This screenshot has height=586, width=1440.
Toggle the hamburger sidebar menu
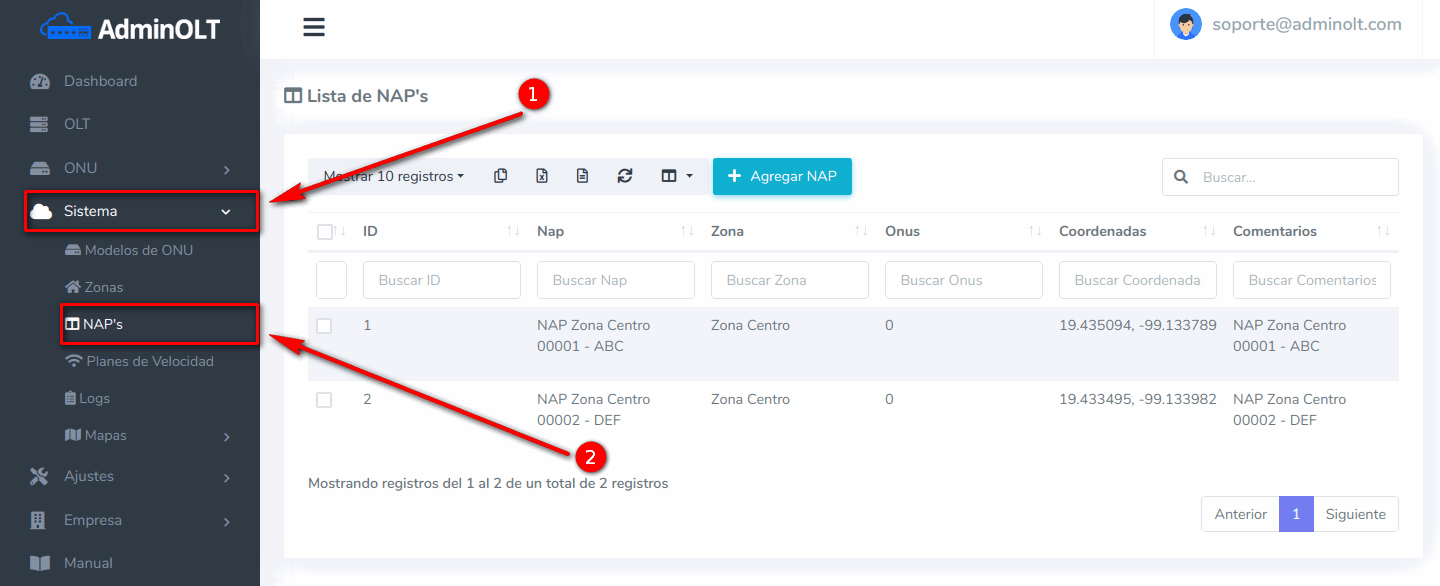314,27
